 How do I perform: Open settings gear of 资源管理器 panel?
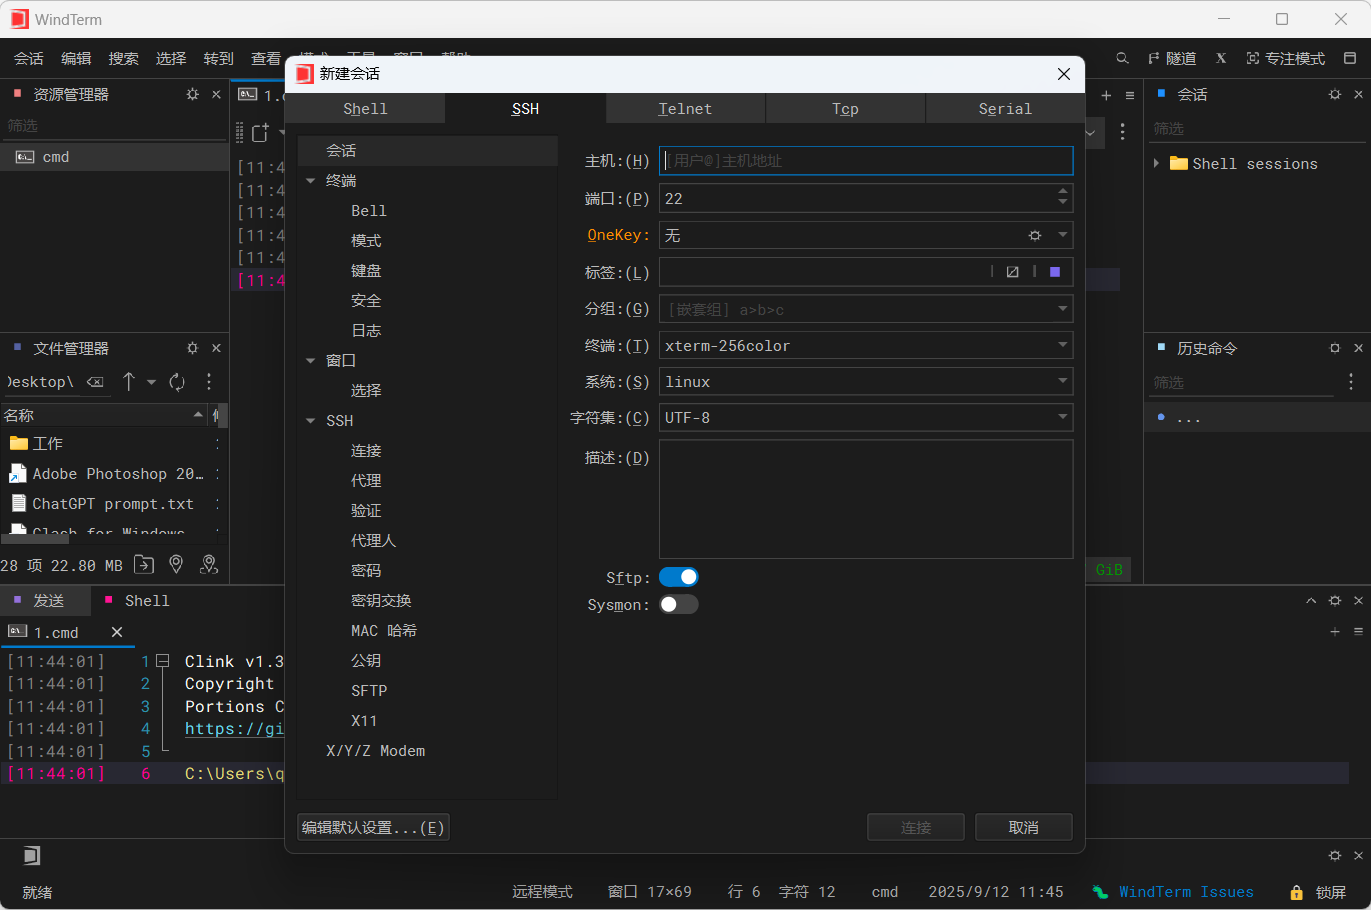(x=192, y=94)
